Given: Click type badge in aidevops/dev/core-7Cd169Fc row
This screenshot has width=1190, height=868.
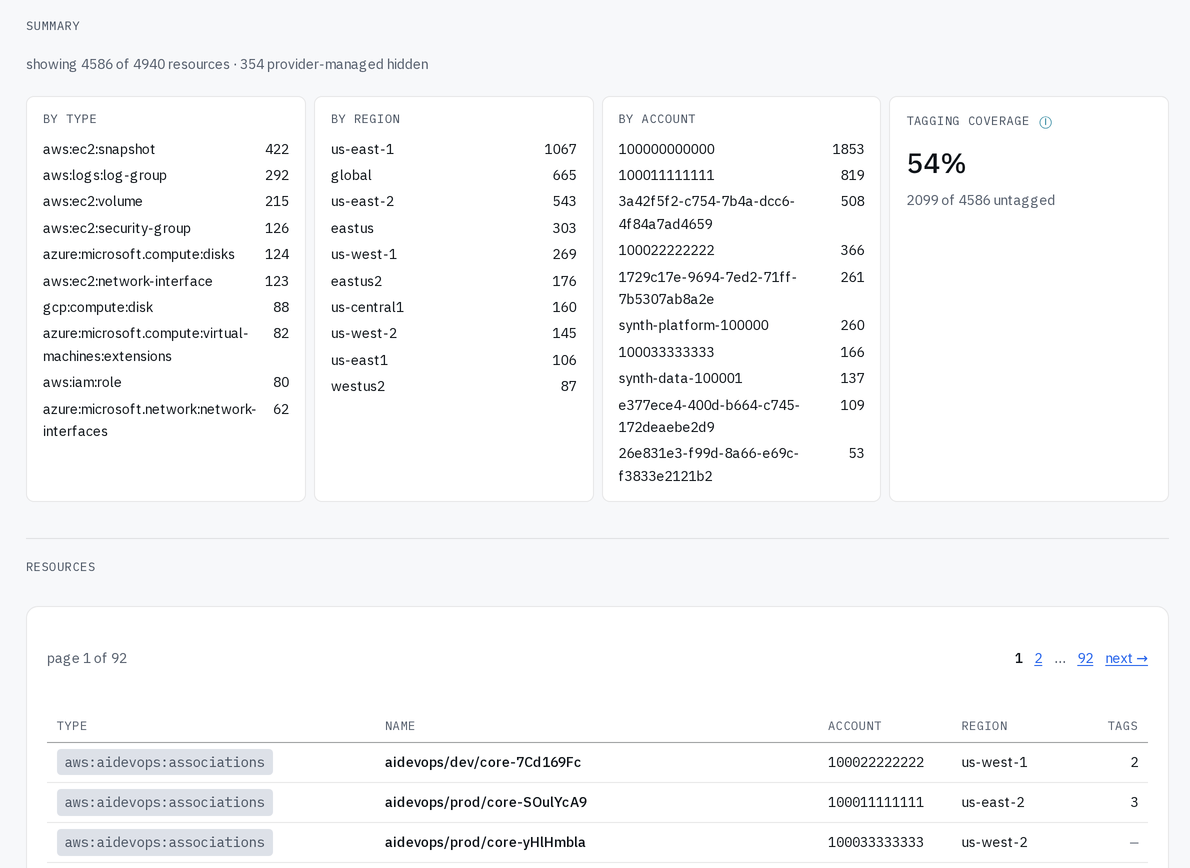Looking at the screenshot, I should tap(165, 763).
